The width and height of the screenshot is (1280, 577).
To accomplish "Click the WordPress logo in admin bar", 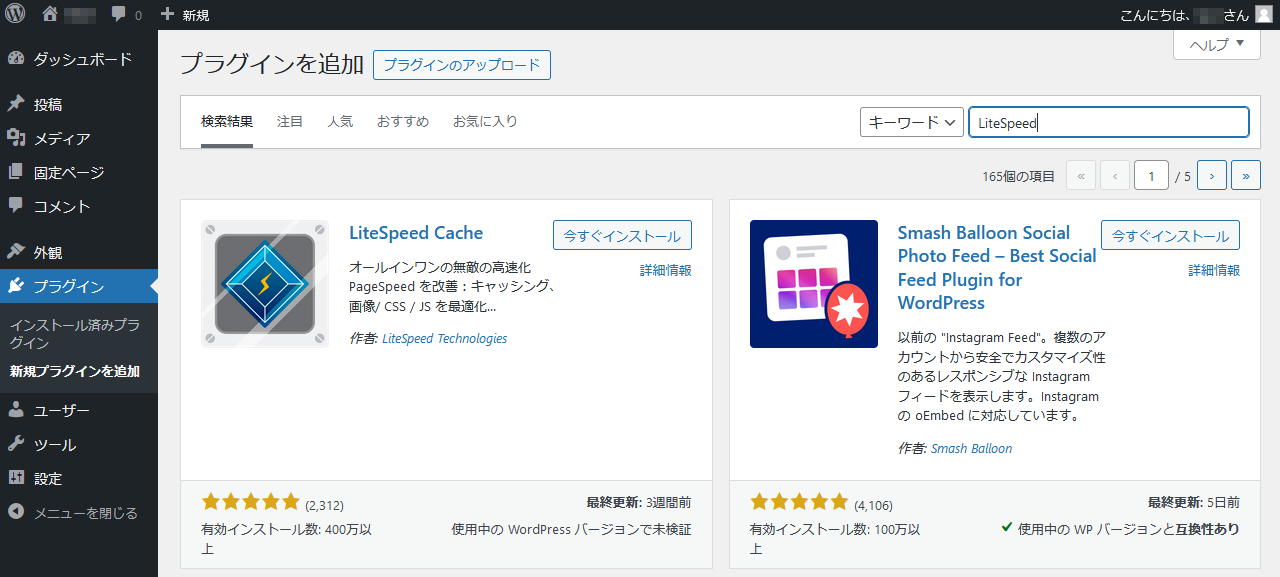I will click(15, 15).
